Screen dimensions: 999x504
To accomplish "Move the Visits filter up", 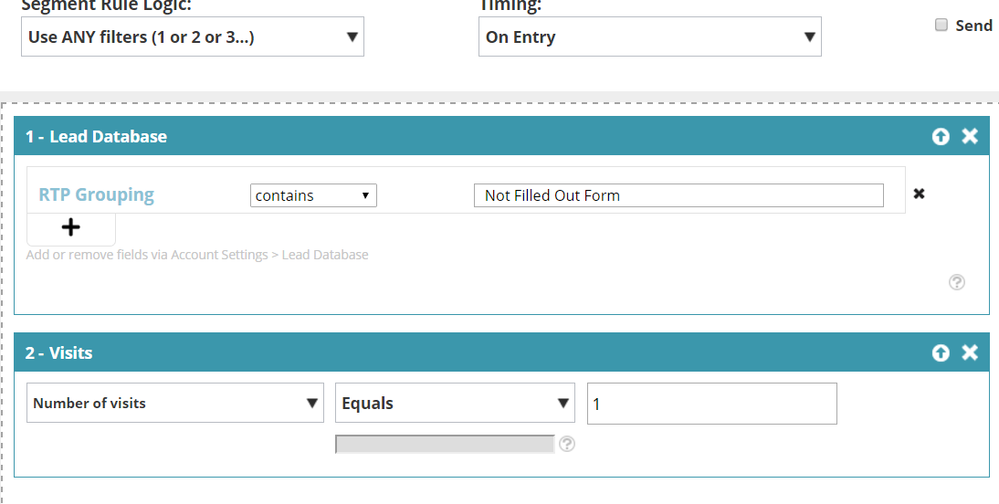I will 940,352.
